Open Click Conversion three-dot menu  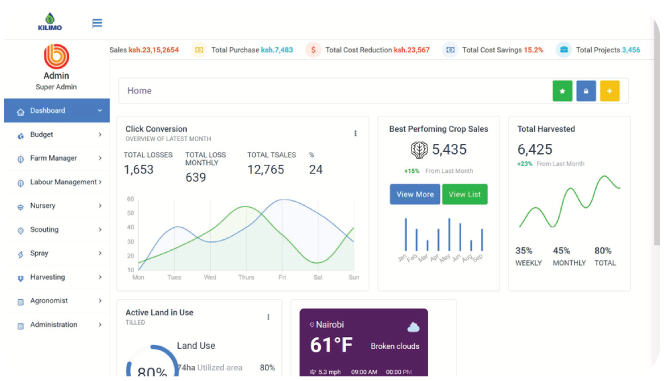pyautogui.click(x=355, y=133)
